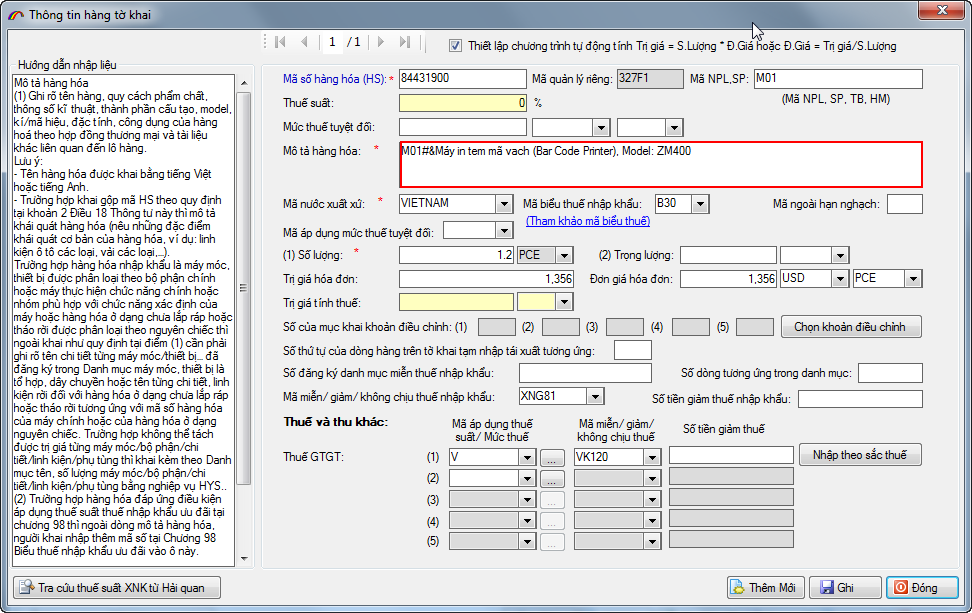
Task: Open the Mã biểu thuế nhập khẩu dropdown
Action: 700,204
